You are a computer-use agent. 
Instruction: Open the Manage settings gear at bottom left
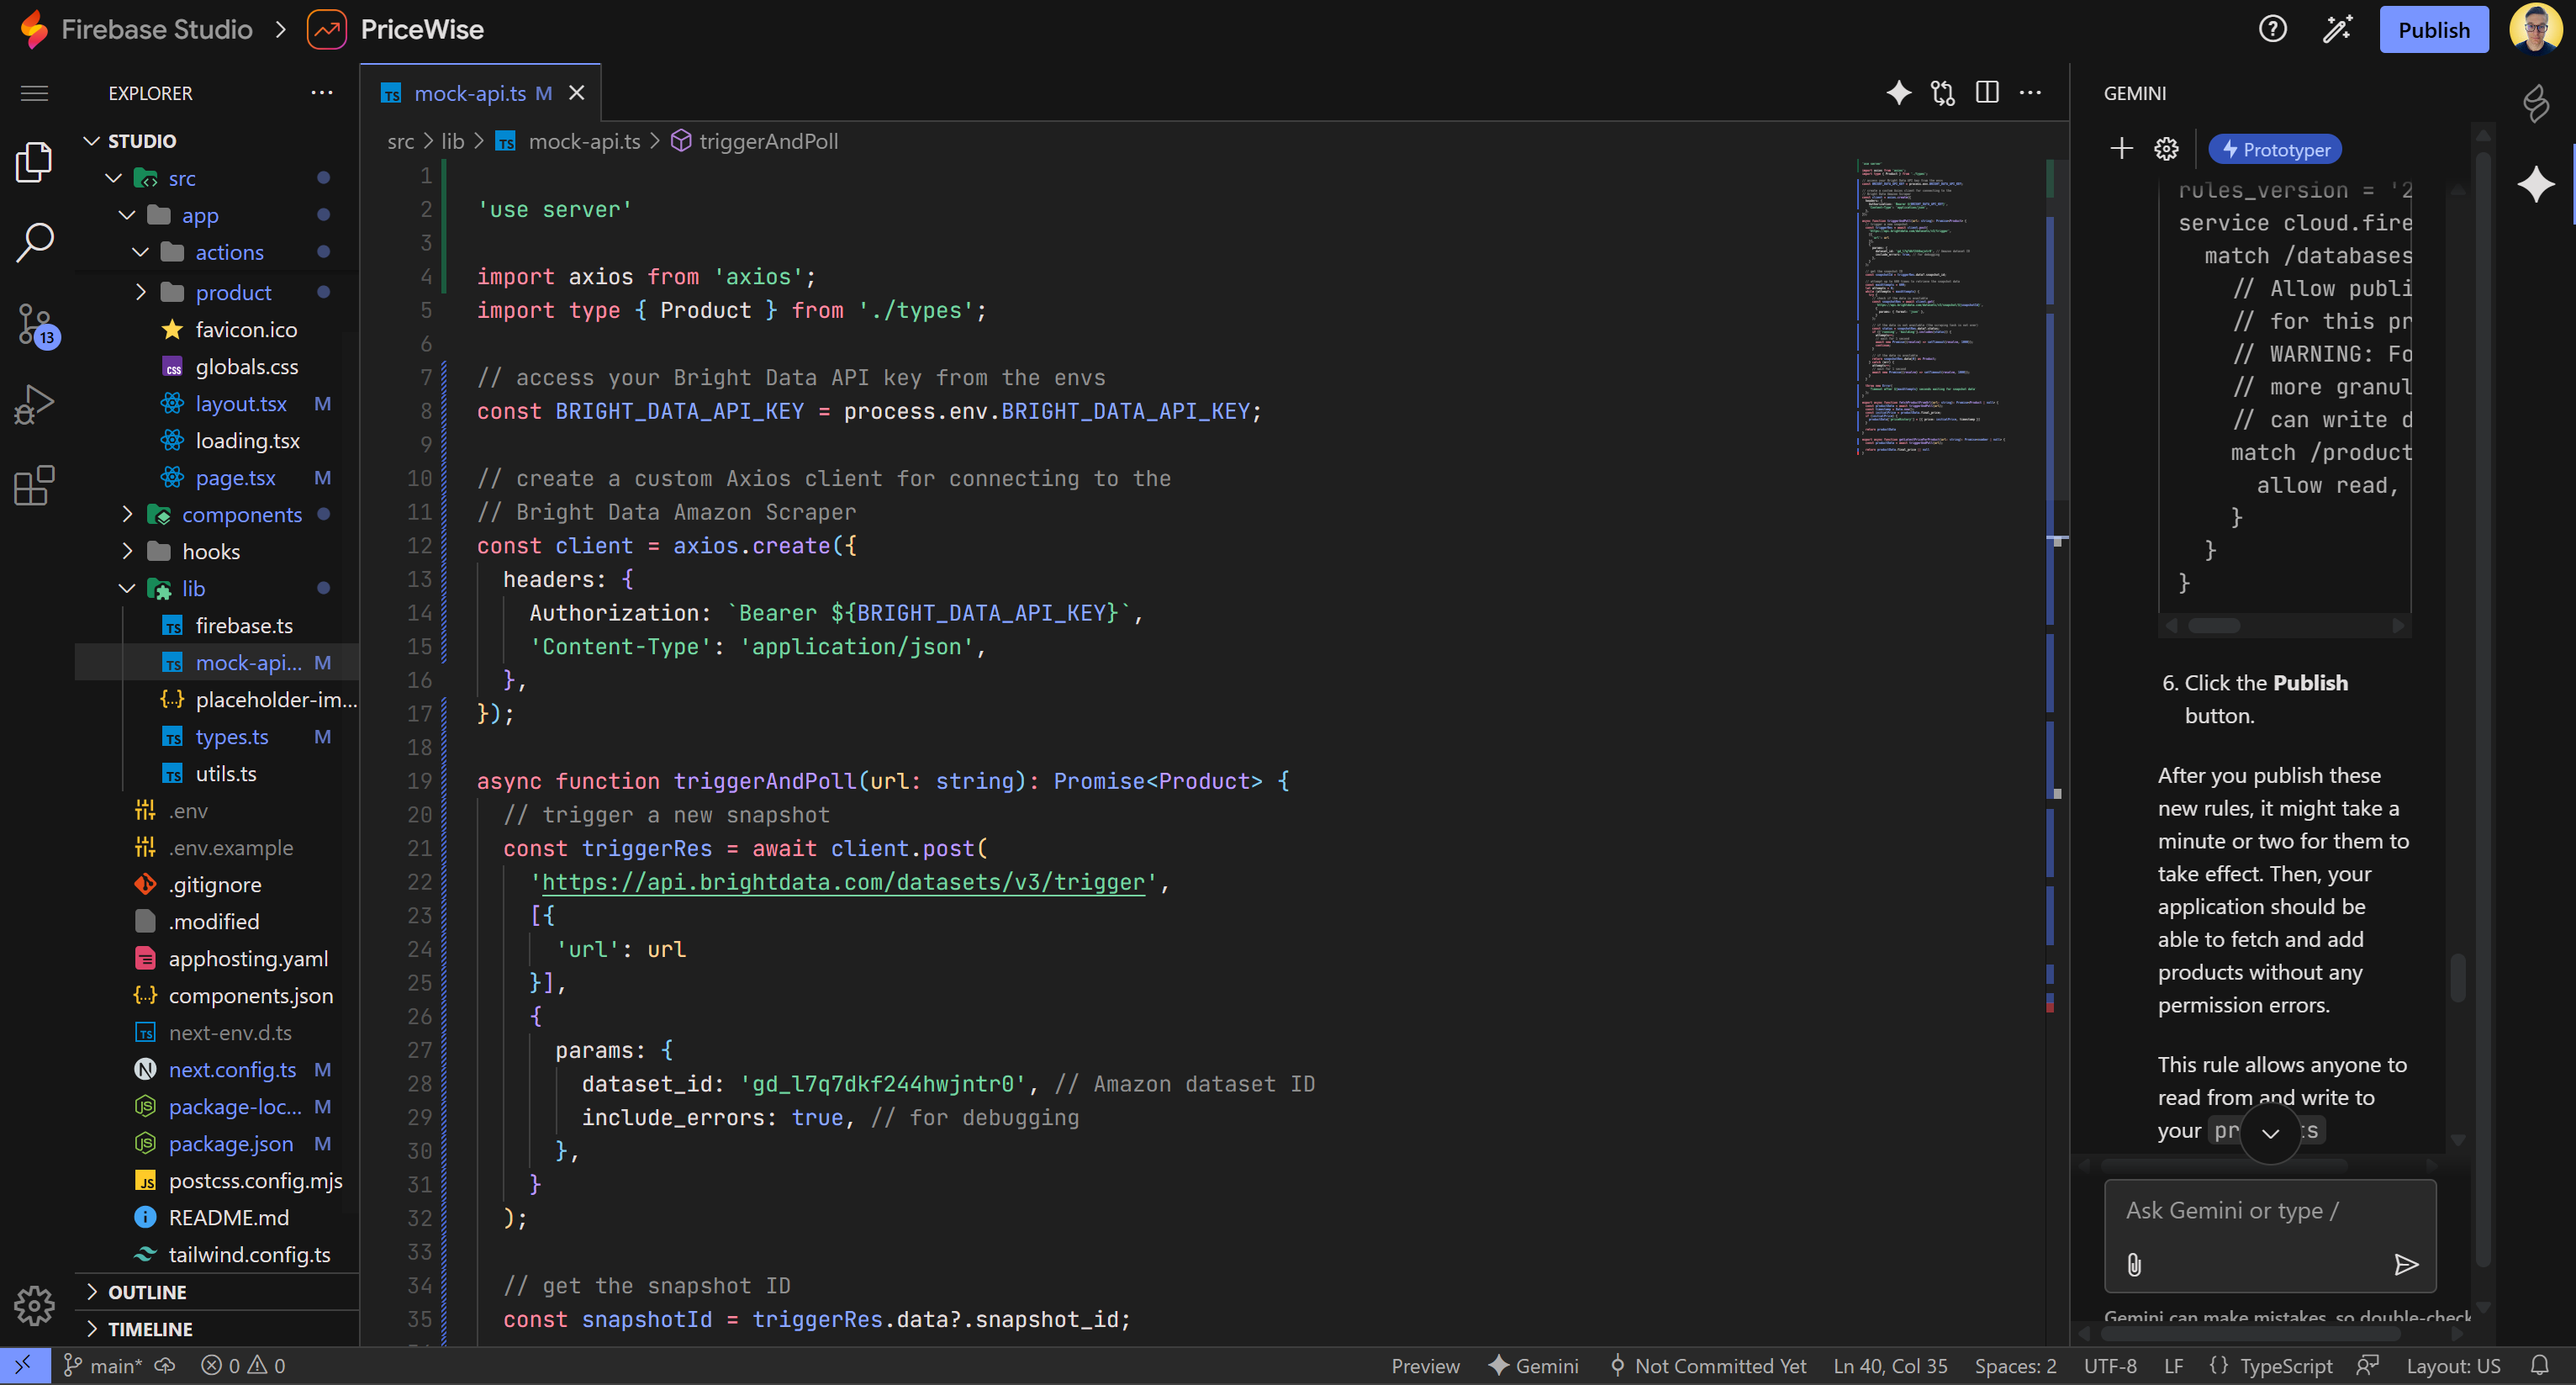[34, 1306]
